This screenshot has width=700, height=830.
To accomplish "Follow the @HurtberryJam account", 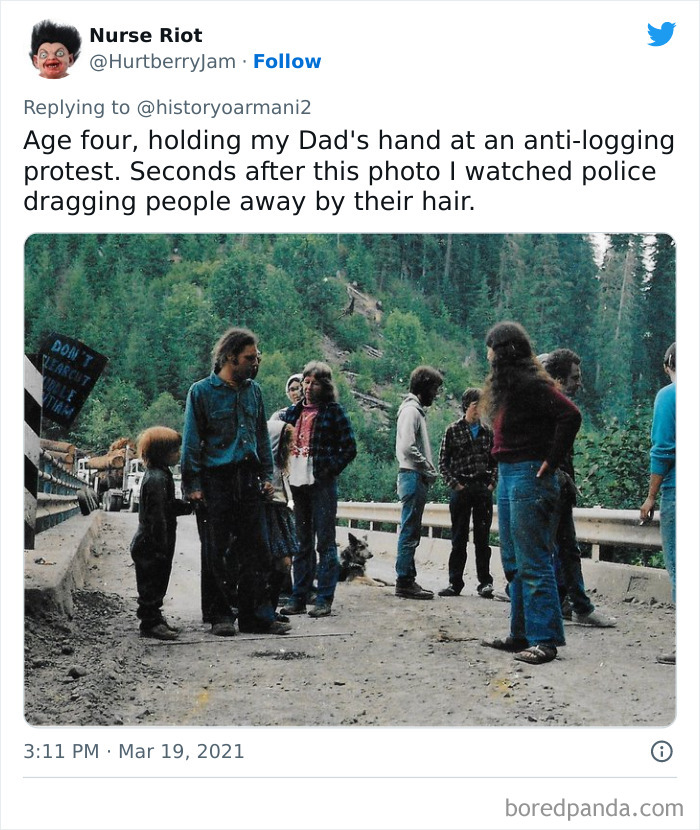I will click(287, 61).
